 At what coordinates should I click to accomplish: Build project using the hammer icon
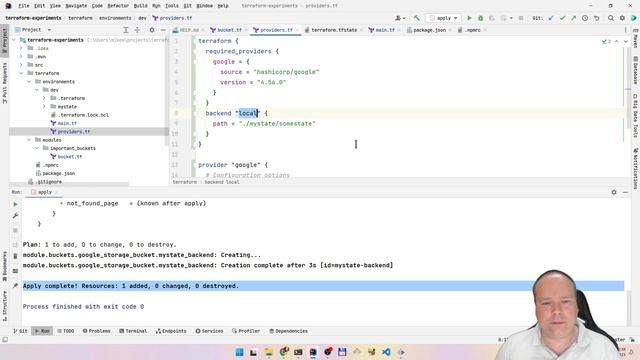[416, 18]
